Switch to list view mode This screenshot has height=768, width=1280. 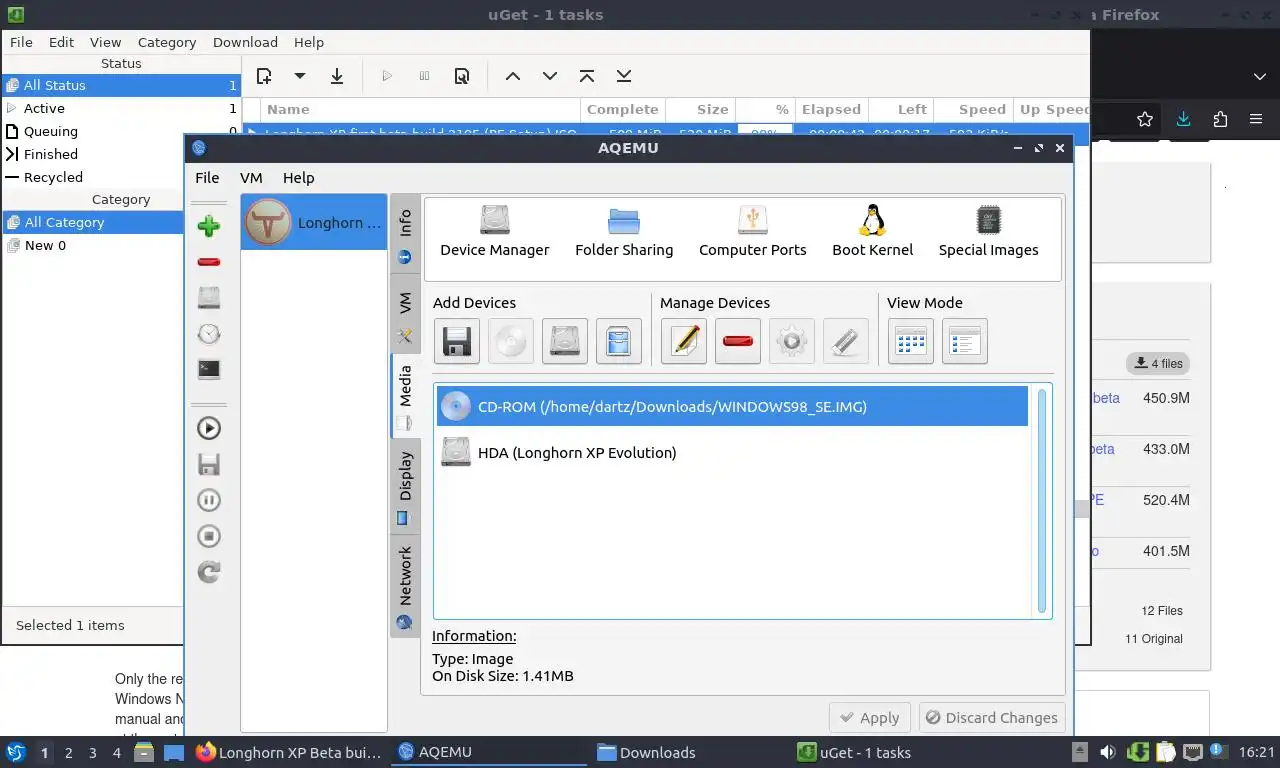965,341
